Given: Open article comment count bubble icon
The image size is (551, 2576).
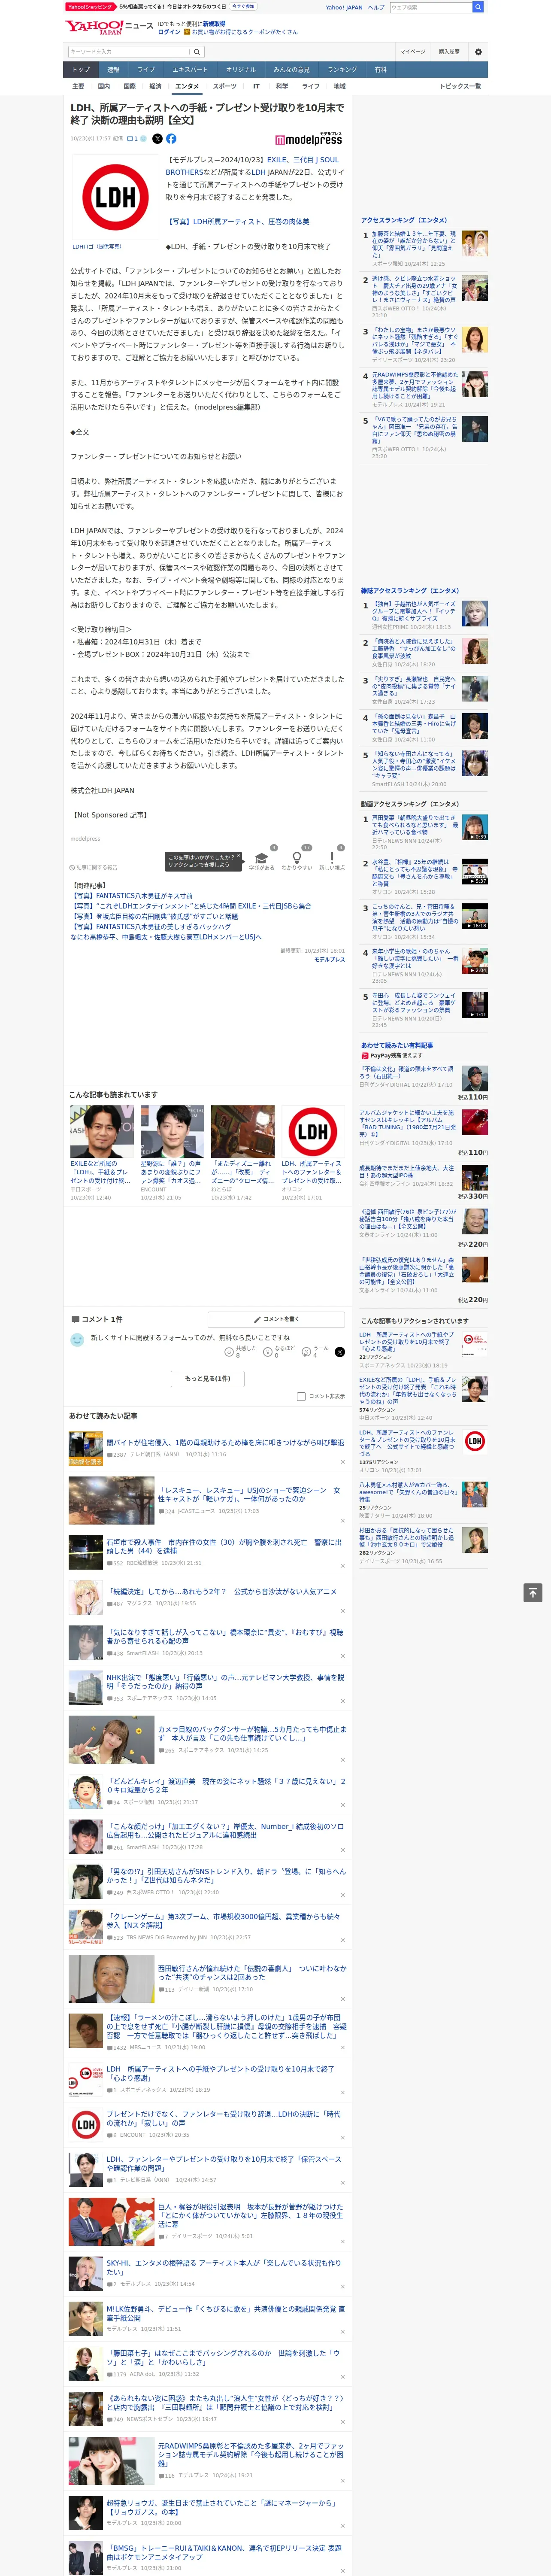Looking at the screenshot, I should coord(133,139).
